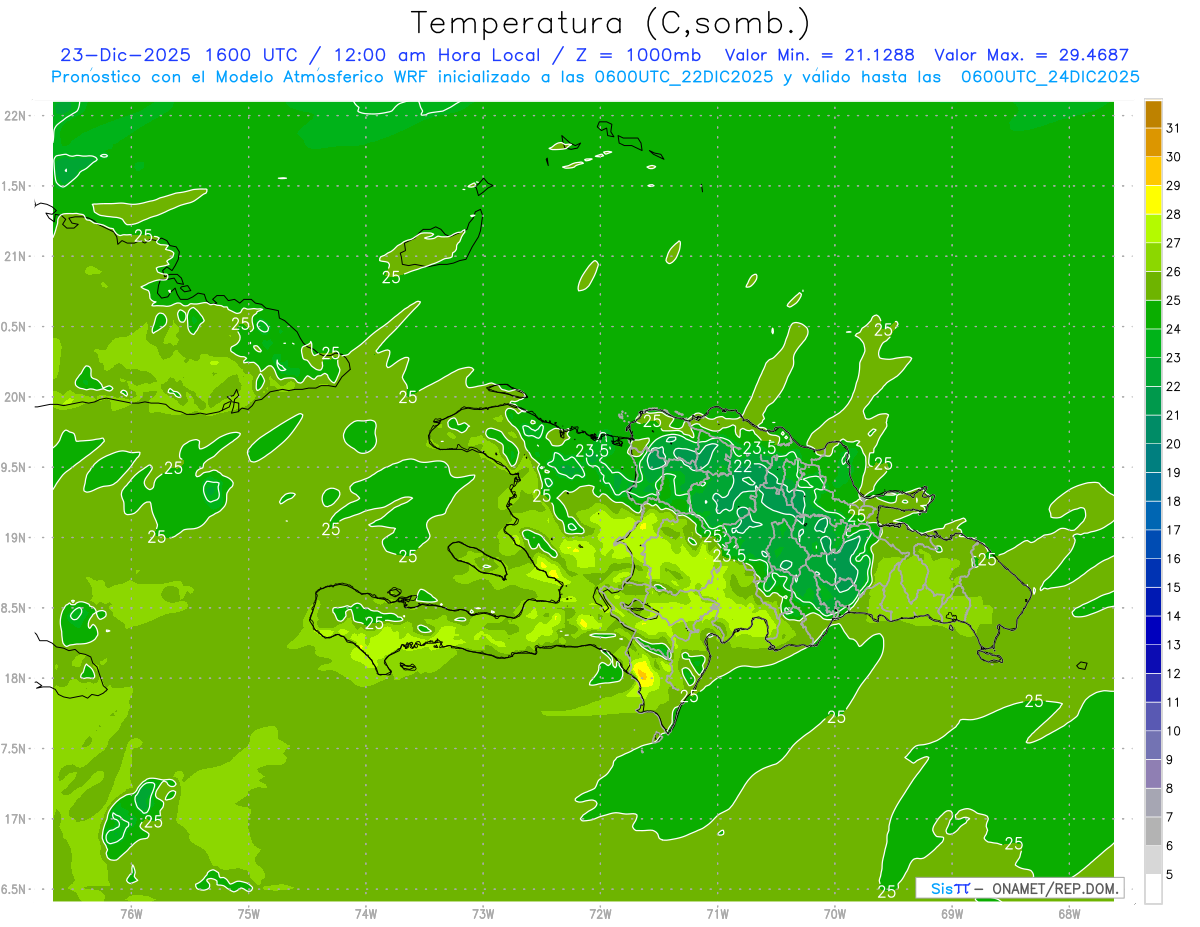Click the 20N latitude axis label
The image size is (1200, 927).
click(x=16, y=397)
